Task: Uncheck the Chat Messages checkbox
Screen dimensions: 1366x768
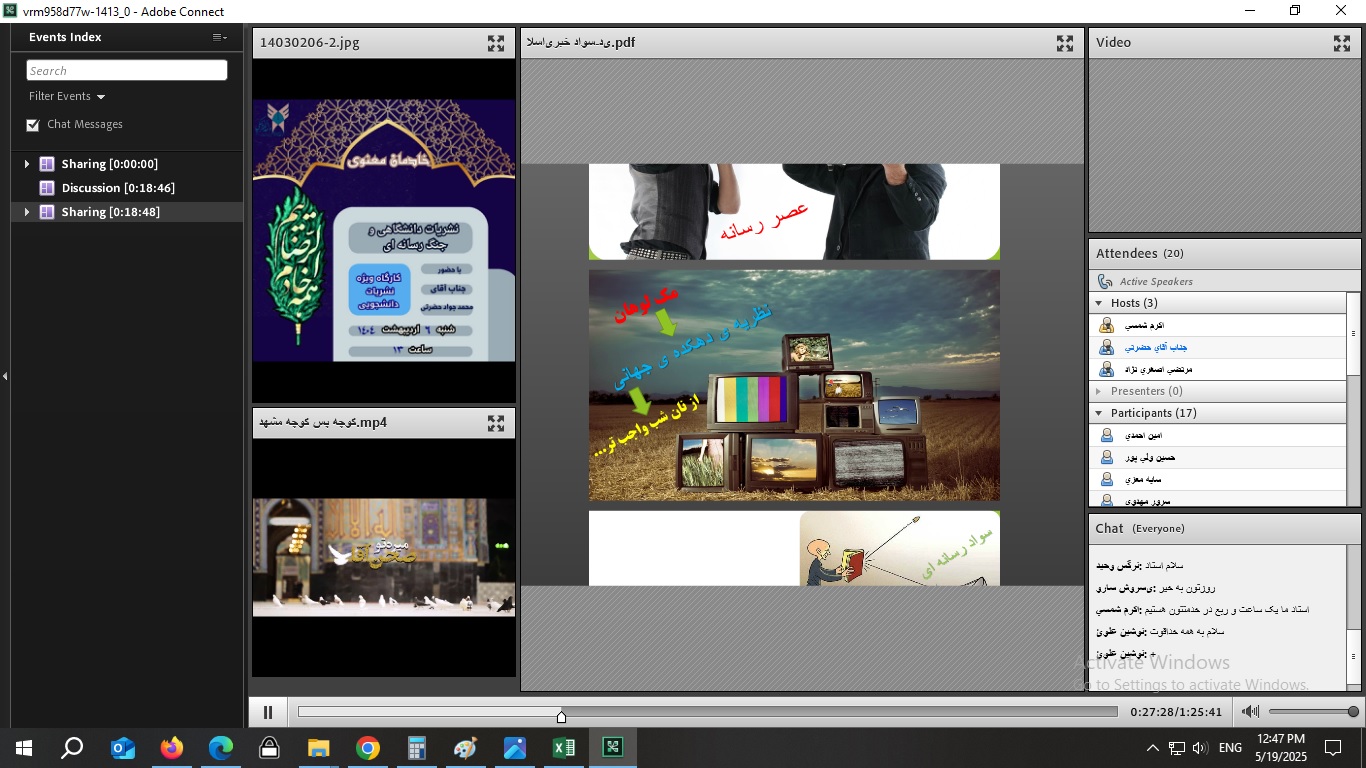Action: click(x=33, y=125)
